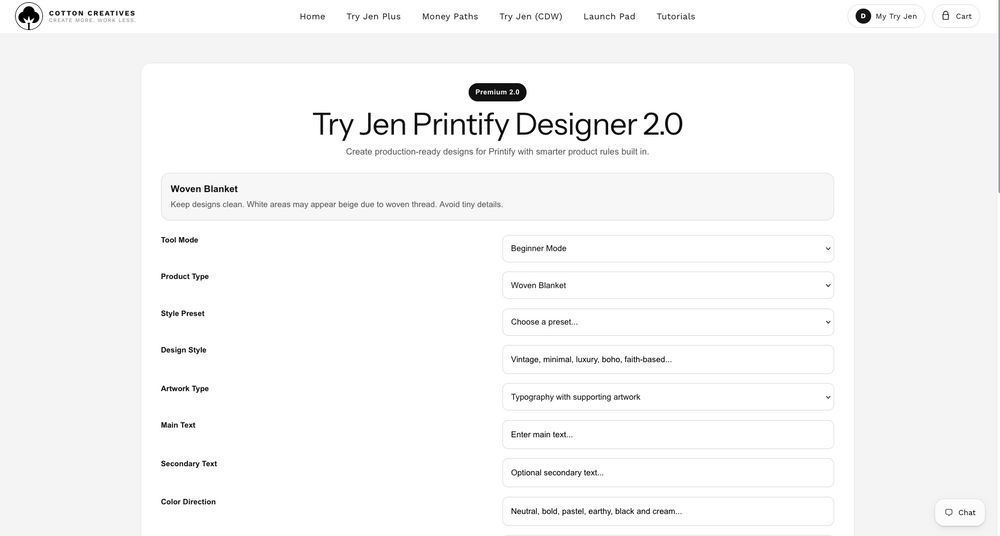This screenshot has height=536, width=1000.
Task: Click the Design Style label
Action: [183, 350]
